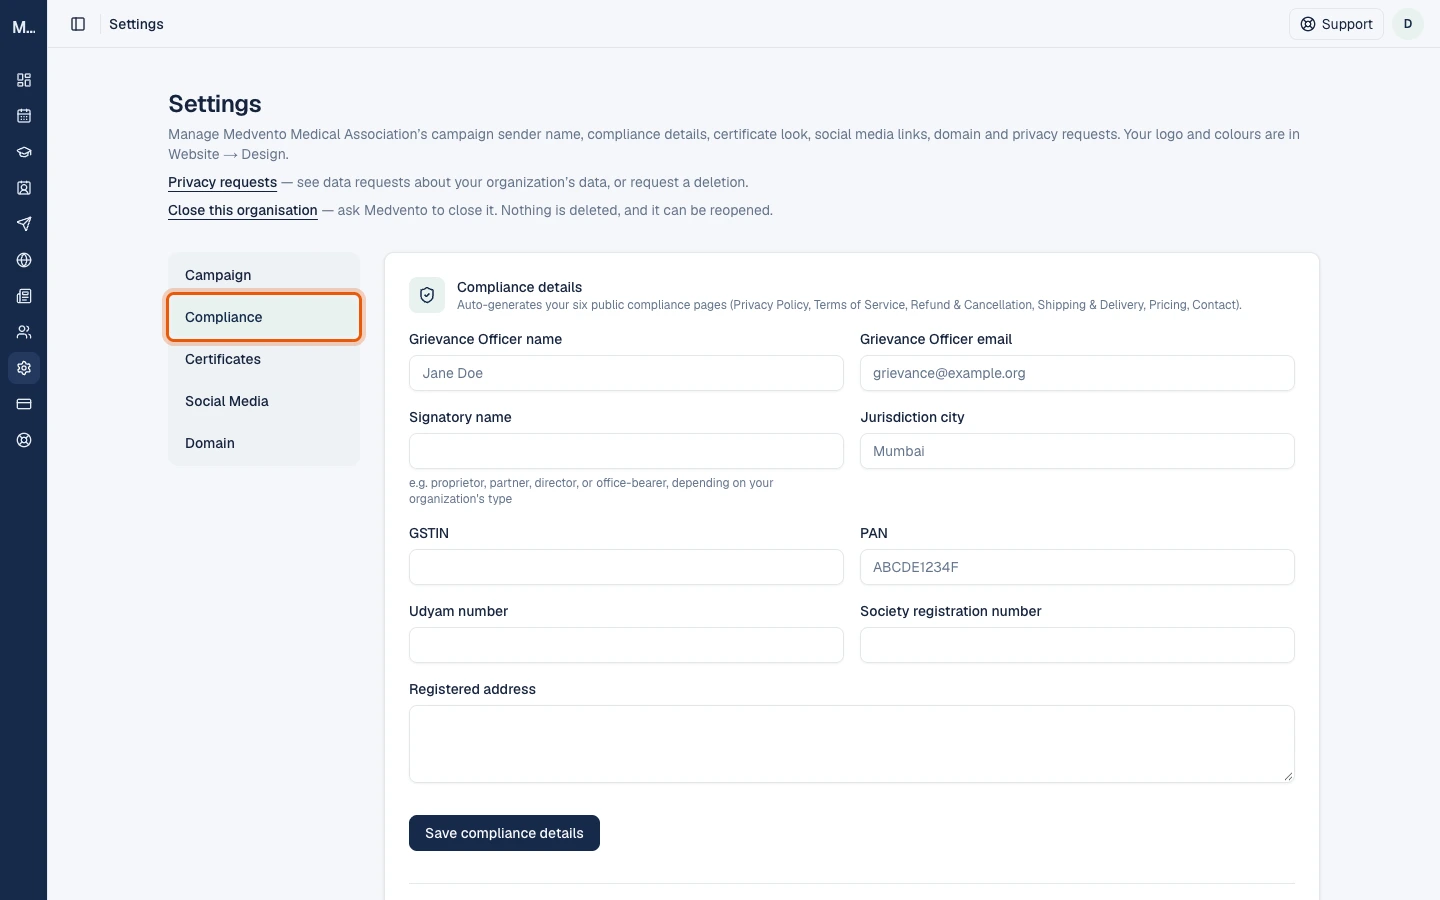Click the shield icon beside Compliance details
Image resolution: width=1440 pixels, height=900 pixels.
(x=427, y=295)
